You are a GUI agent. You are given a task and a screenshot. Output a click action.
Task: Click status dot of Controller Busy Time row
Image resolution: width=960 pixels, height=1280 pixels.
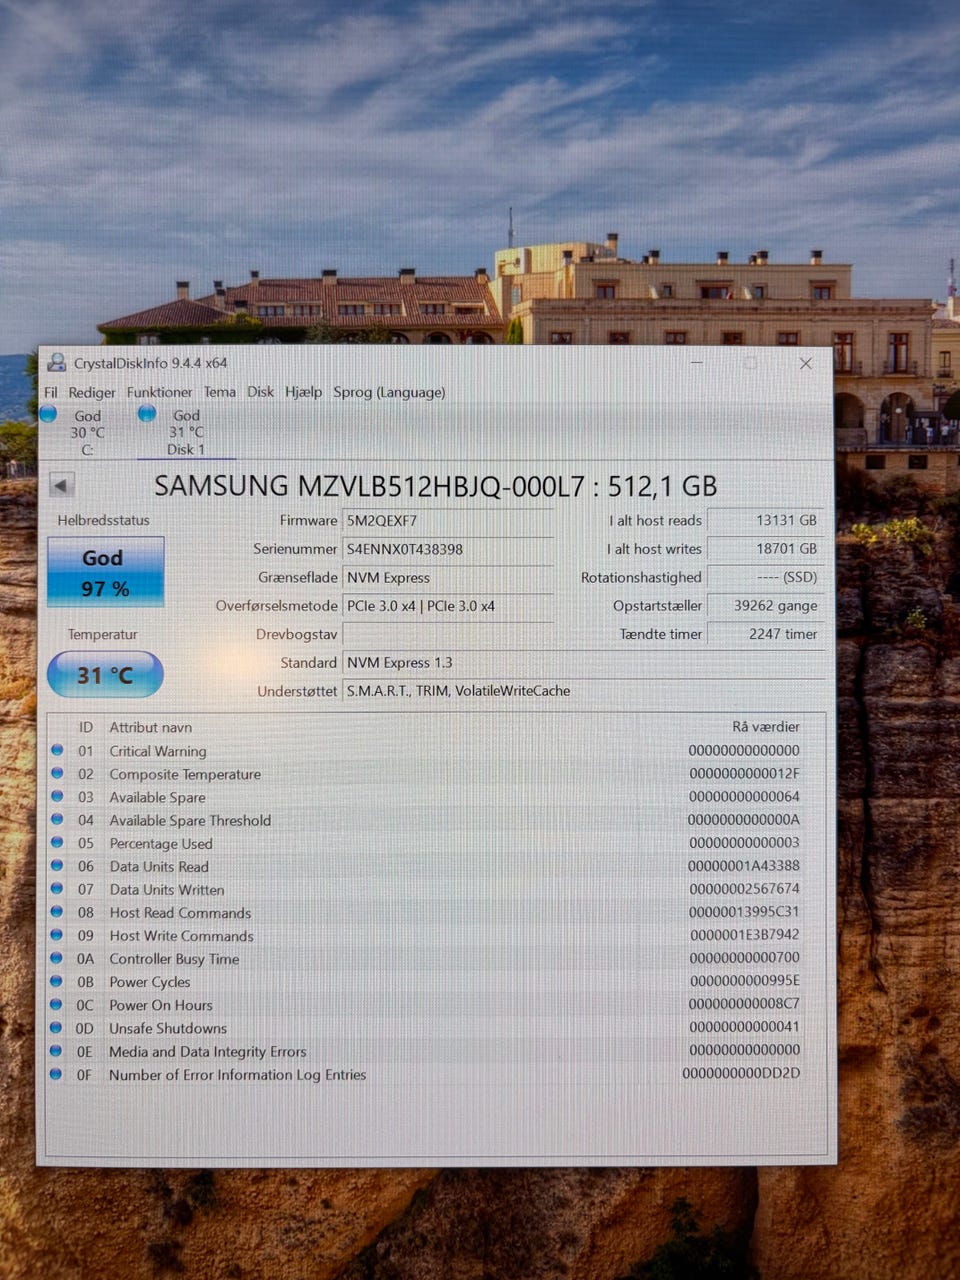click(57, 958)
